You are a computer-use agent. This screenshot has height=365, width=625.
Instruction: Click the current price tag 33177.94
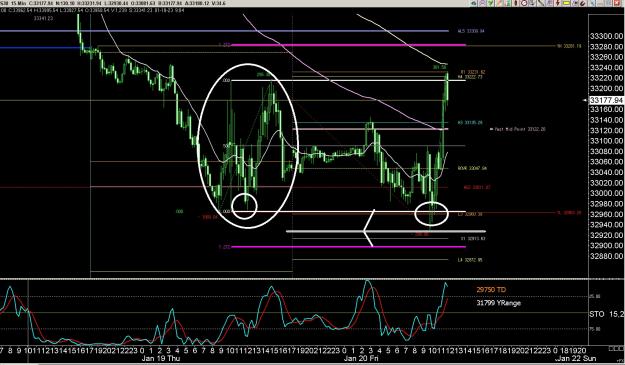tap(606, 100)
